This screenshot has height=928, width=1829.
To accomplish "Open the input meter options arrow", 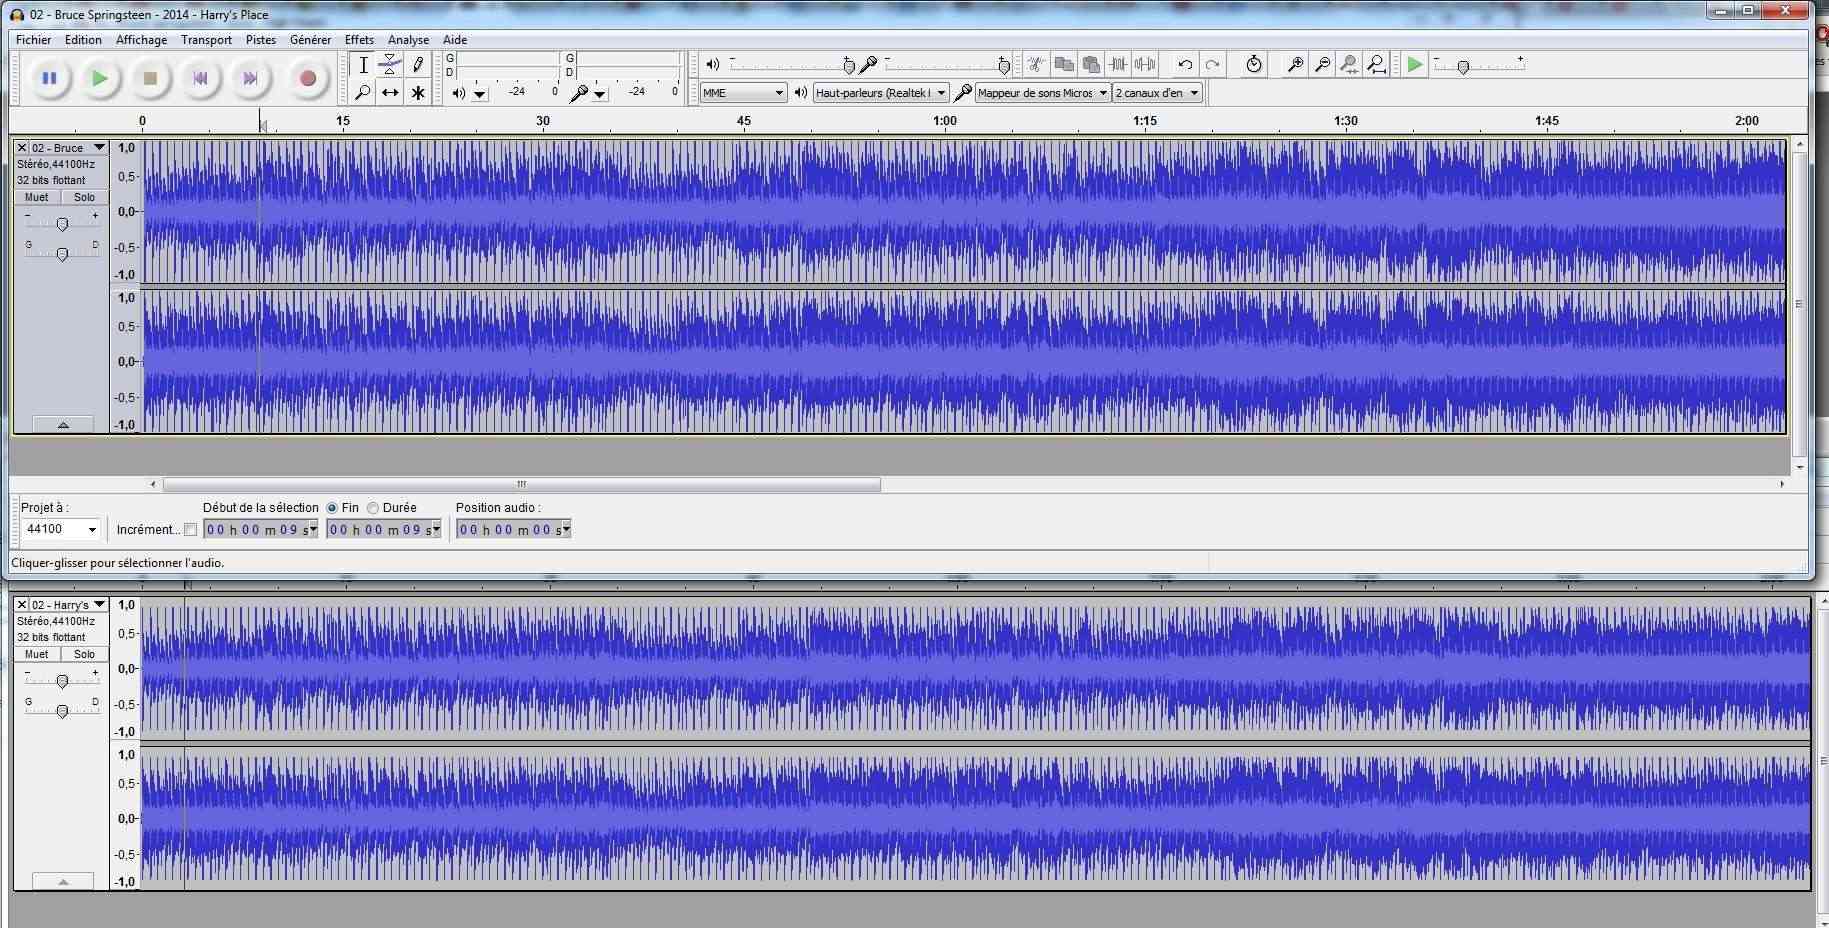I will coord(600,94).
